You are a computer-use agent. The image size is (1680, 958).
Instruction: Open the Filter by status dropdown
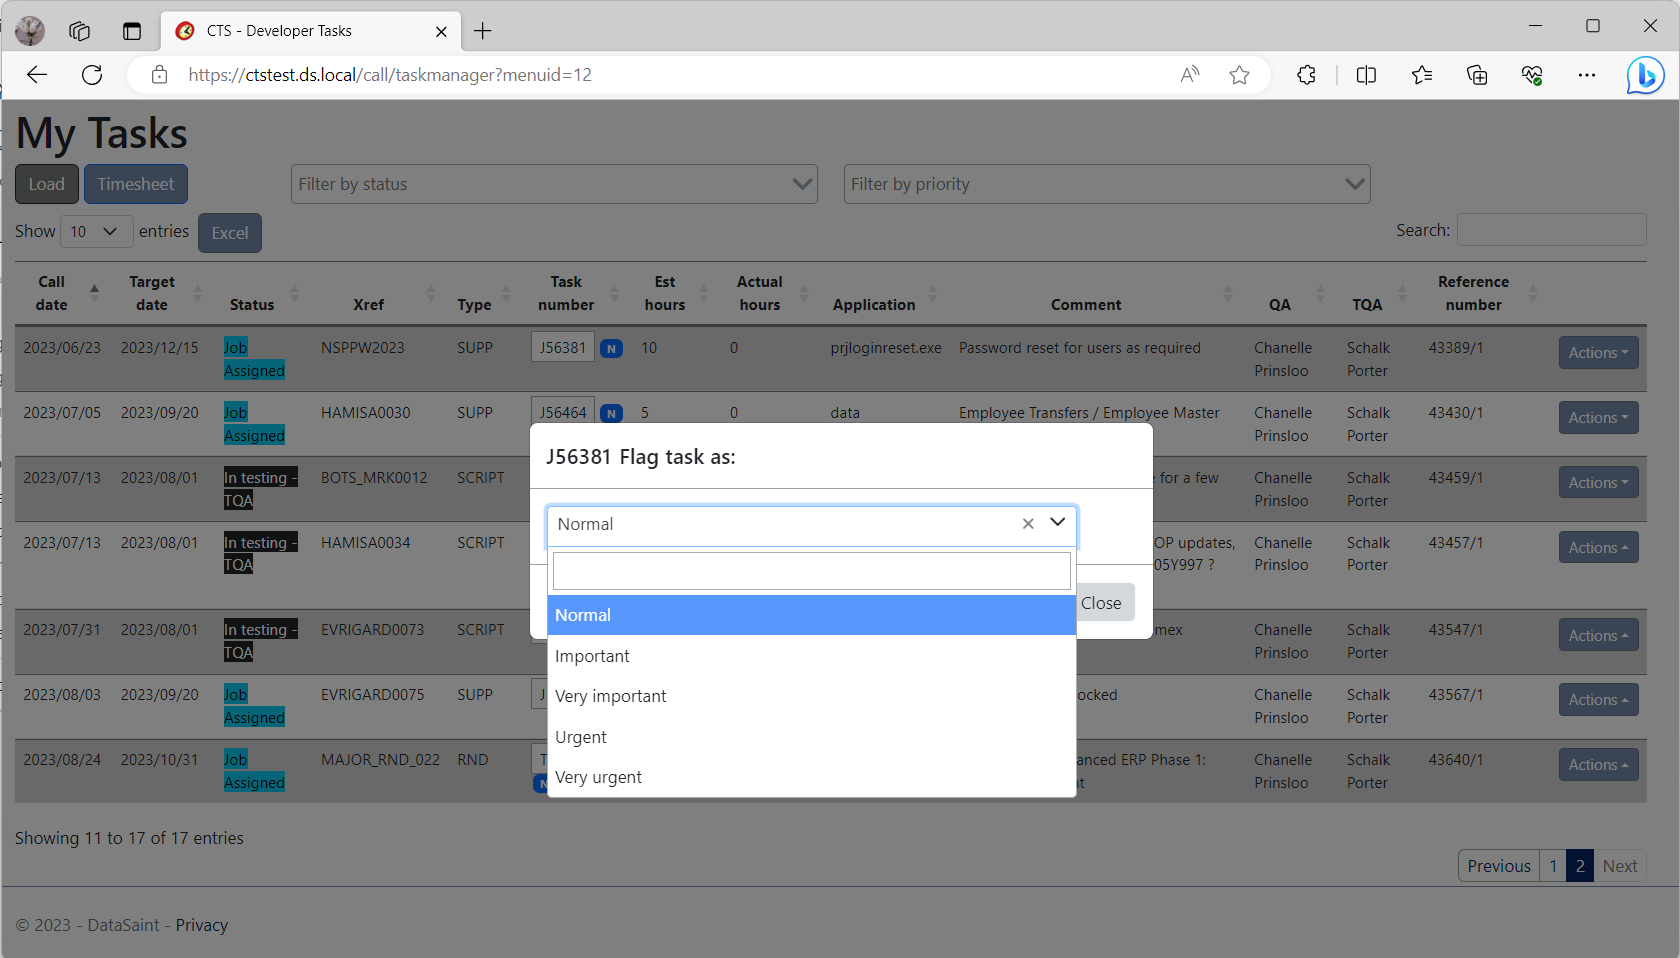pyautogui.click(x=554, y=184)
